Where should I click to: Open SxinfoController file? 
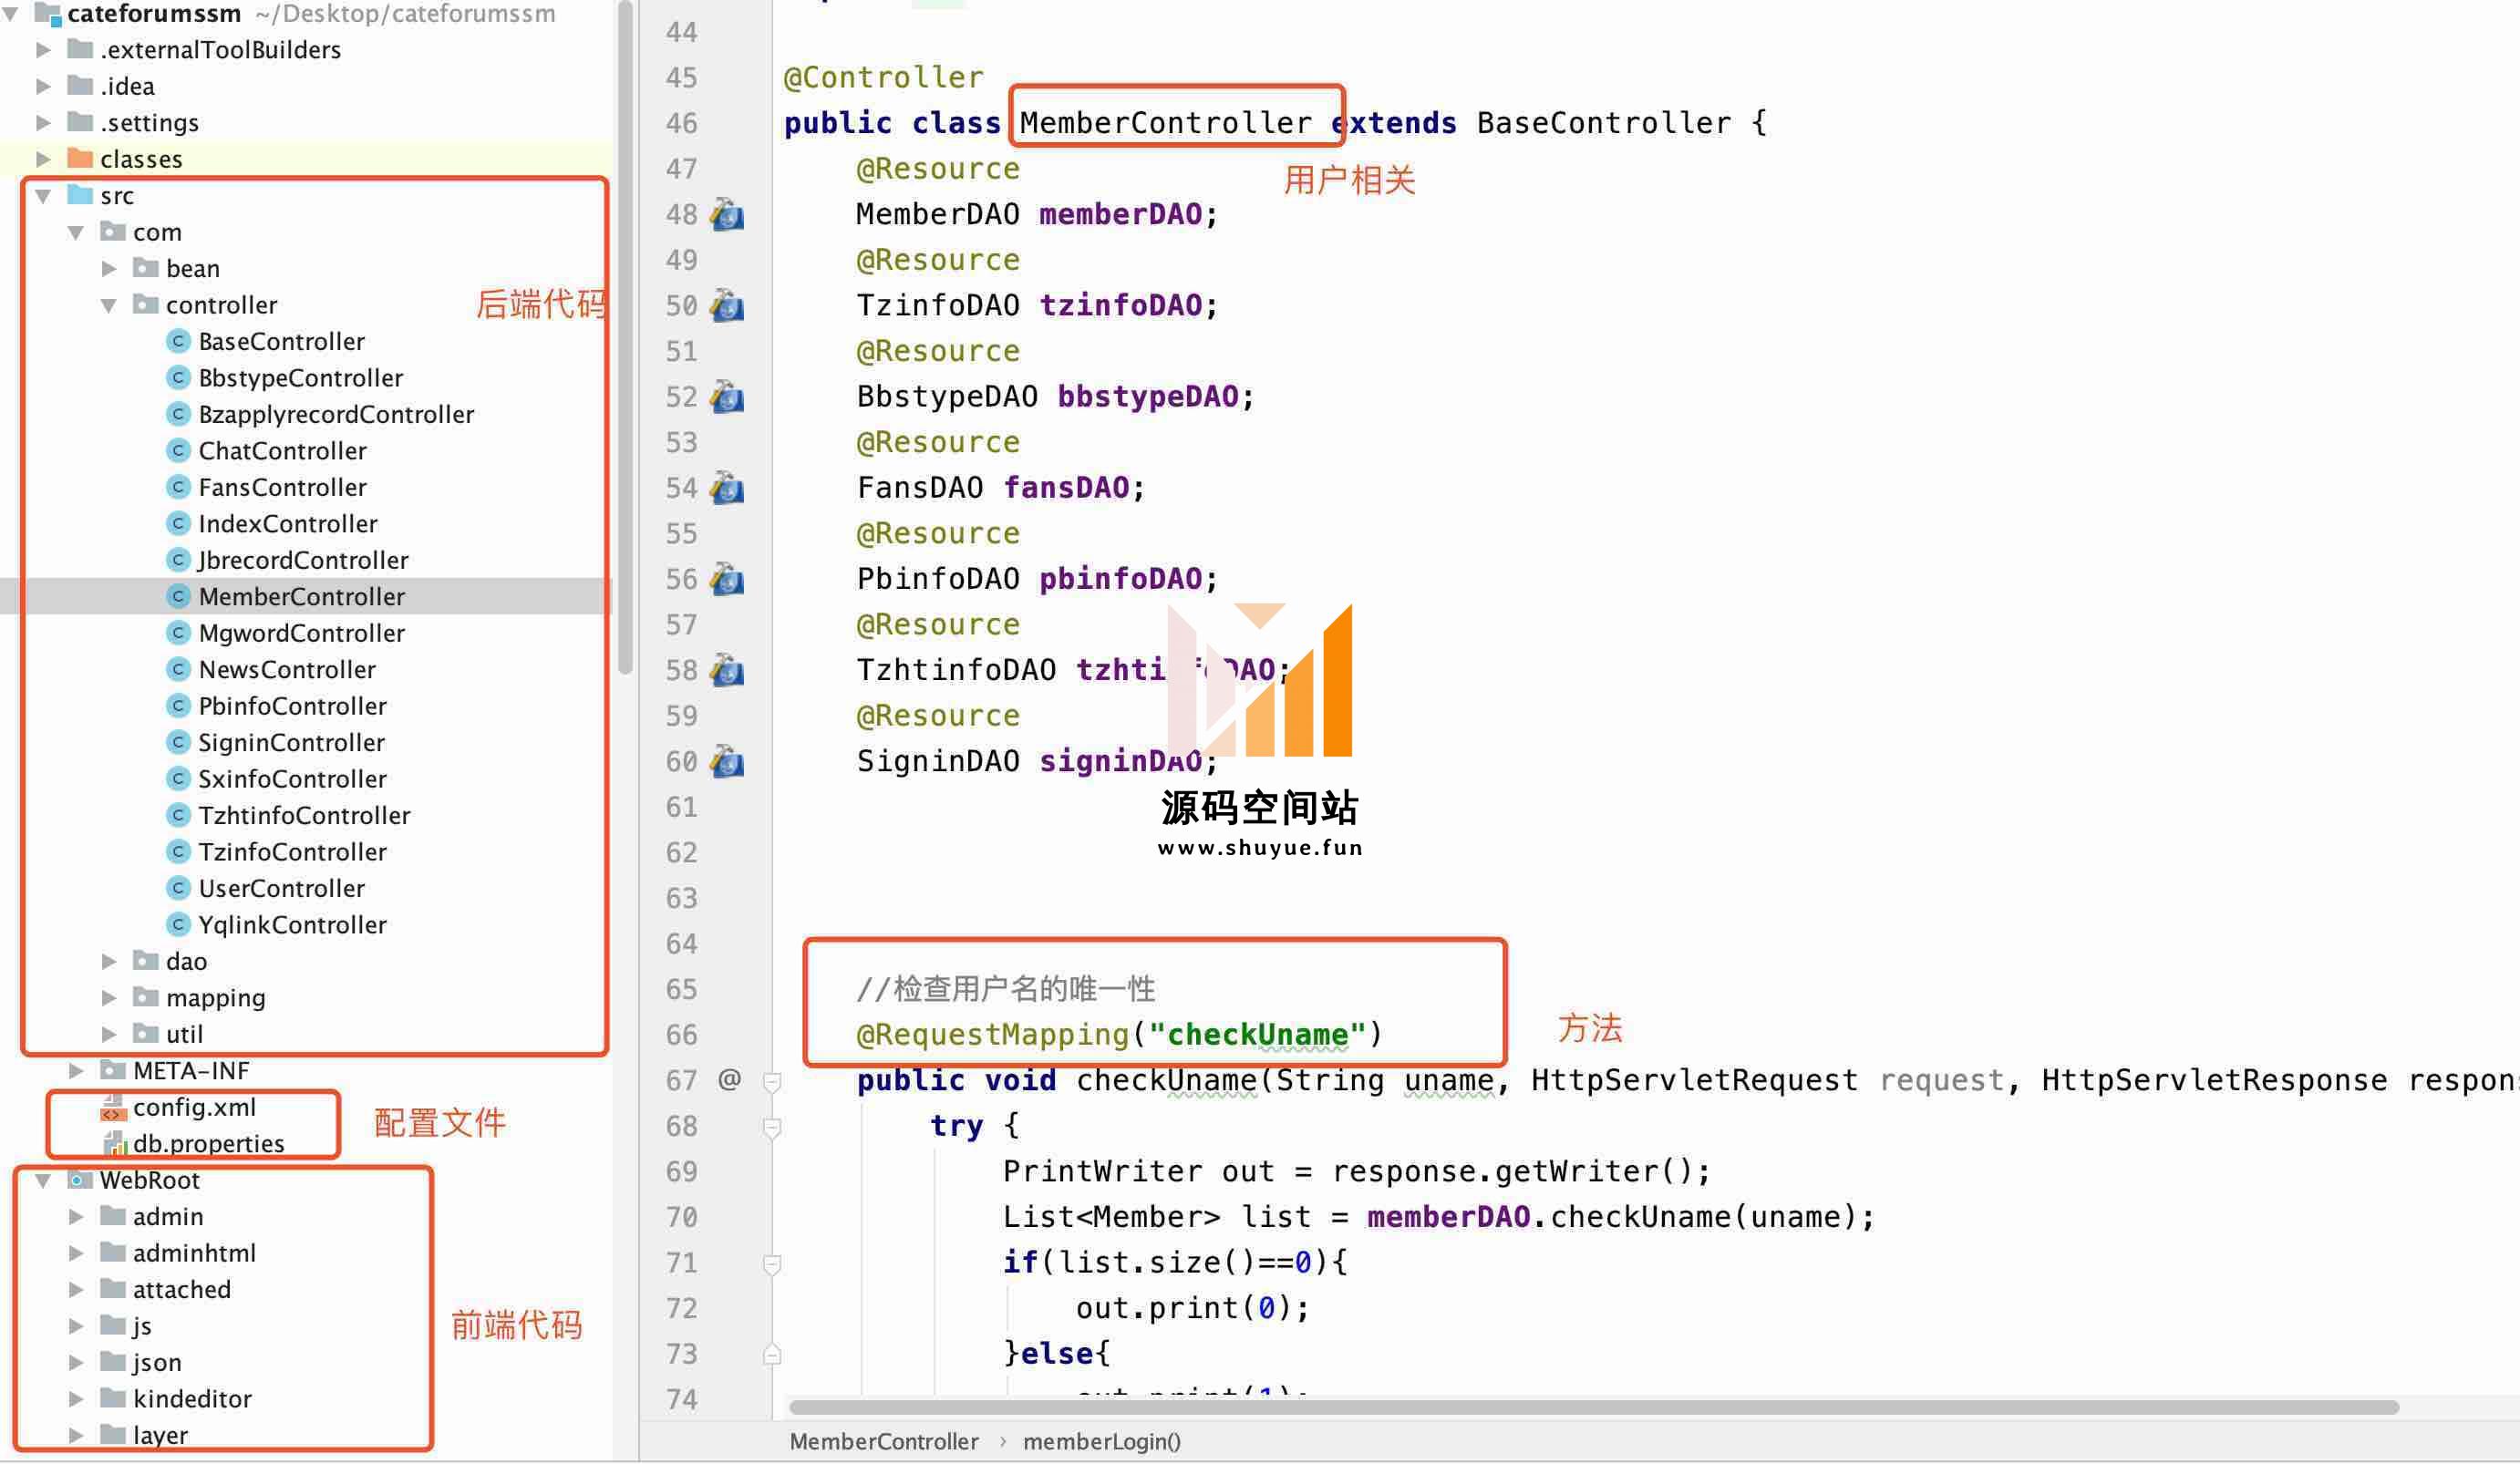click(292, 779)
